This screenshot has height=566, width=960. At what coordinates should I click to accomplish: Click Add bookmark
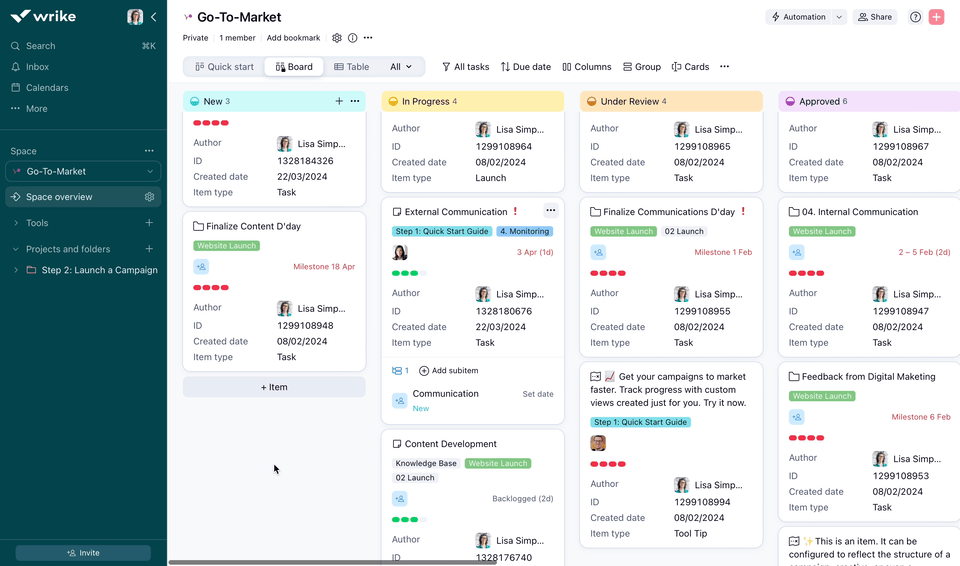(293, 38)
